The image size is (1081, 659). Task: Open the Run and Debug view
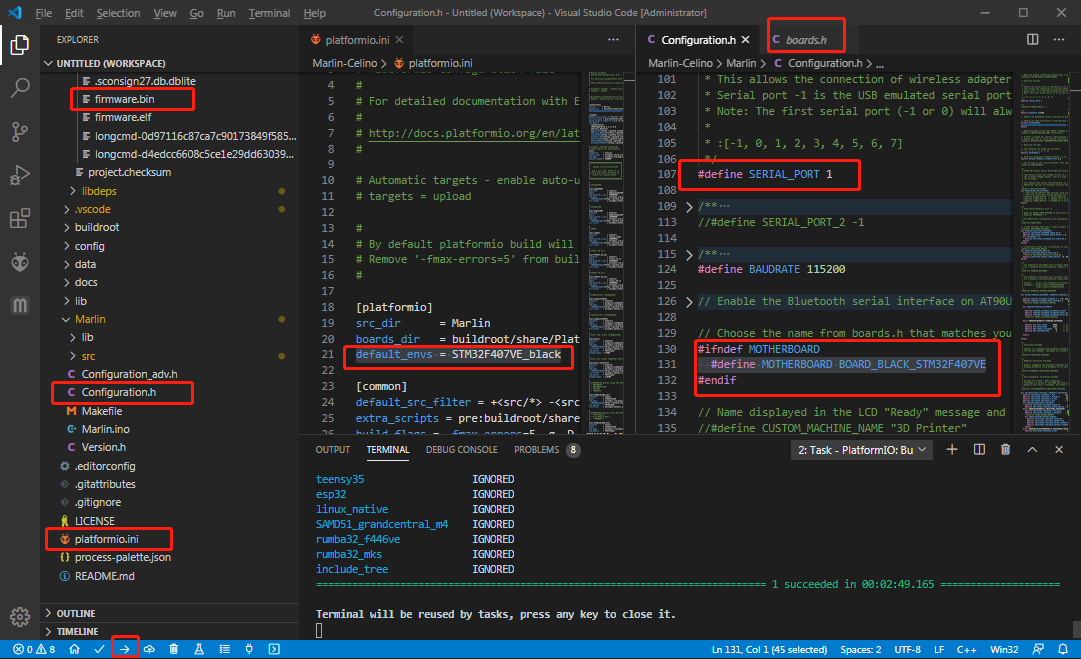coord(20,175)
